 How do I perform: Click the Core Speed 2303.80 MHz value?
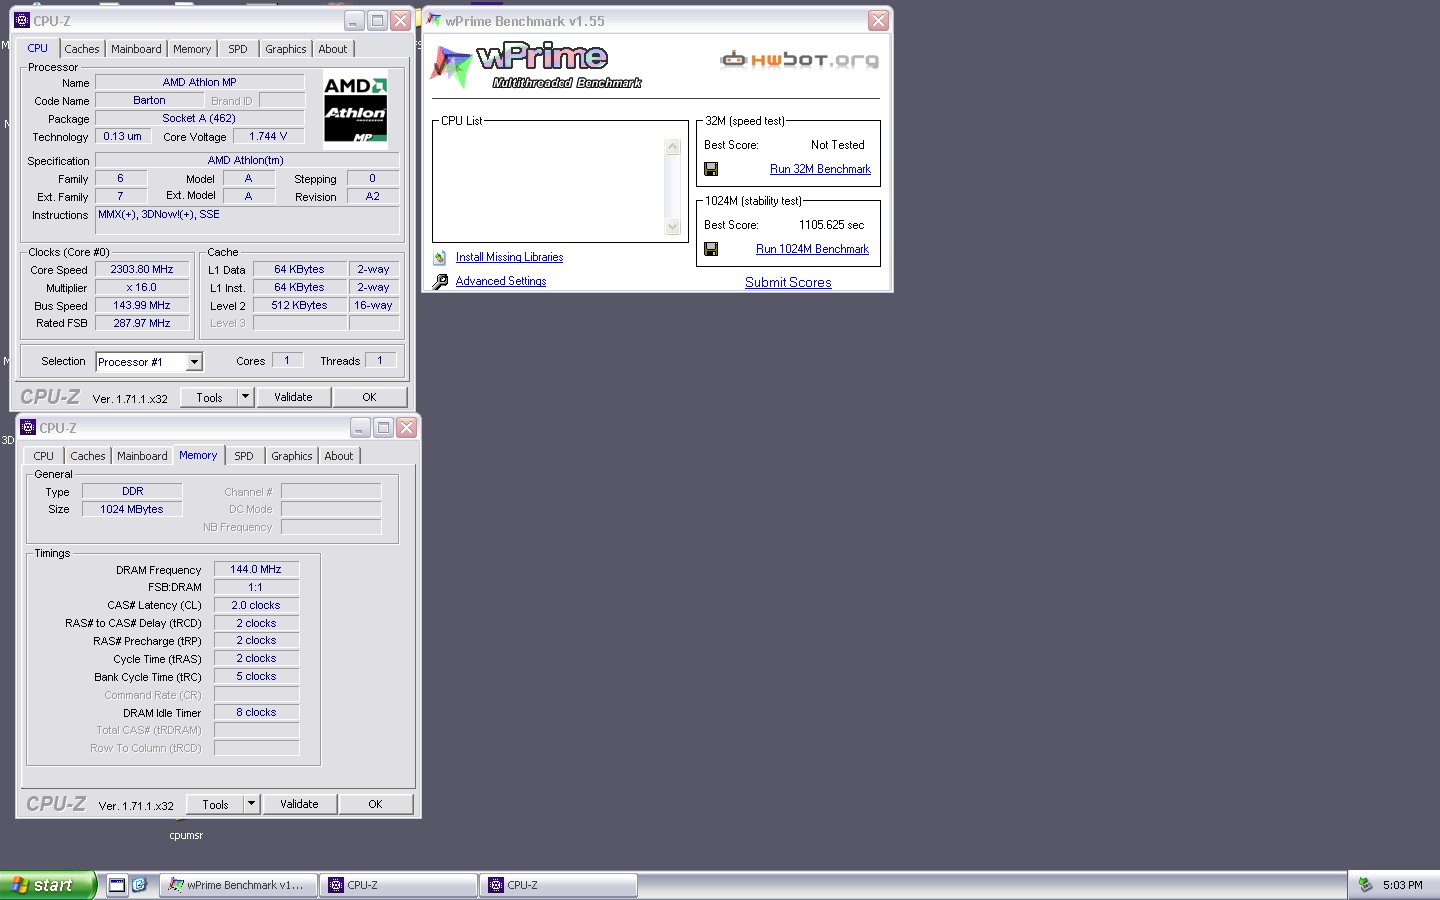(142, 270)
